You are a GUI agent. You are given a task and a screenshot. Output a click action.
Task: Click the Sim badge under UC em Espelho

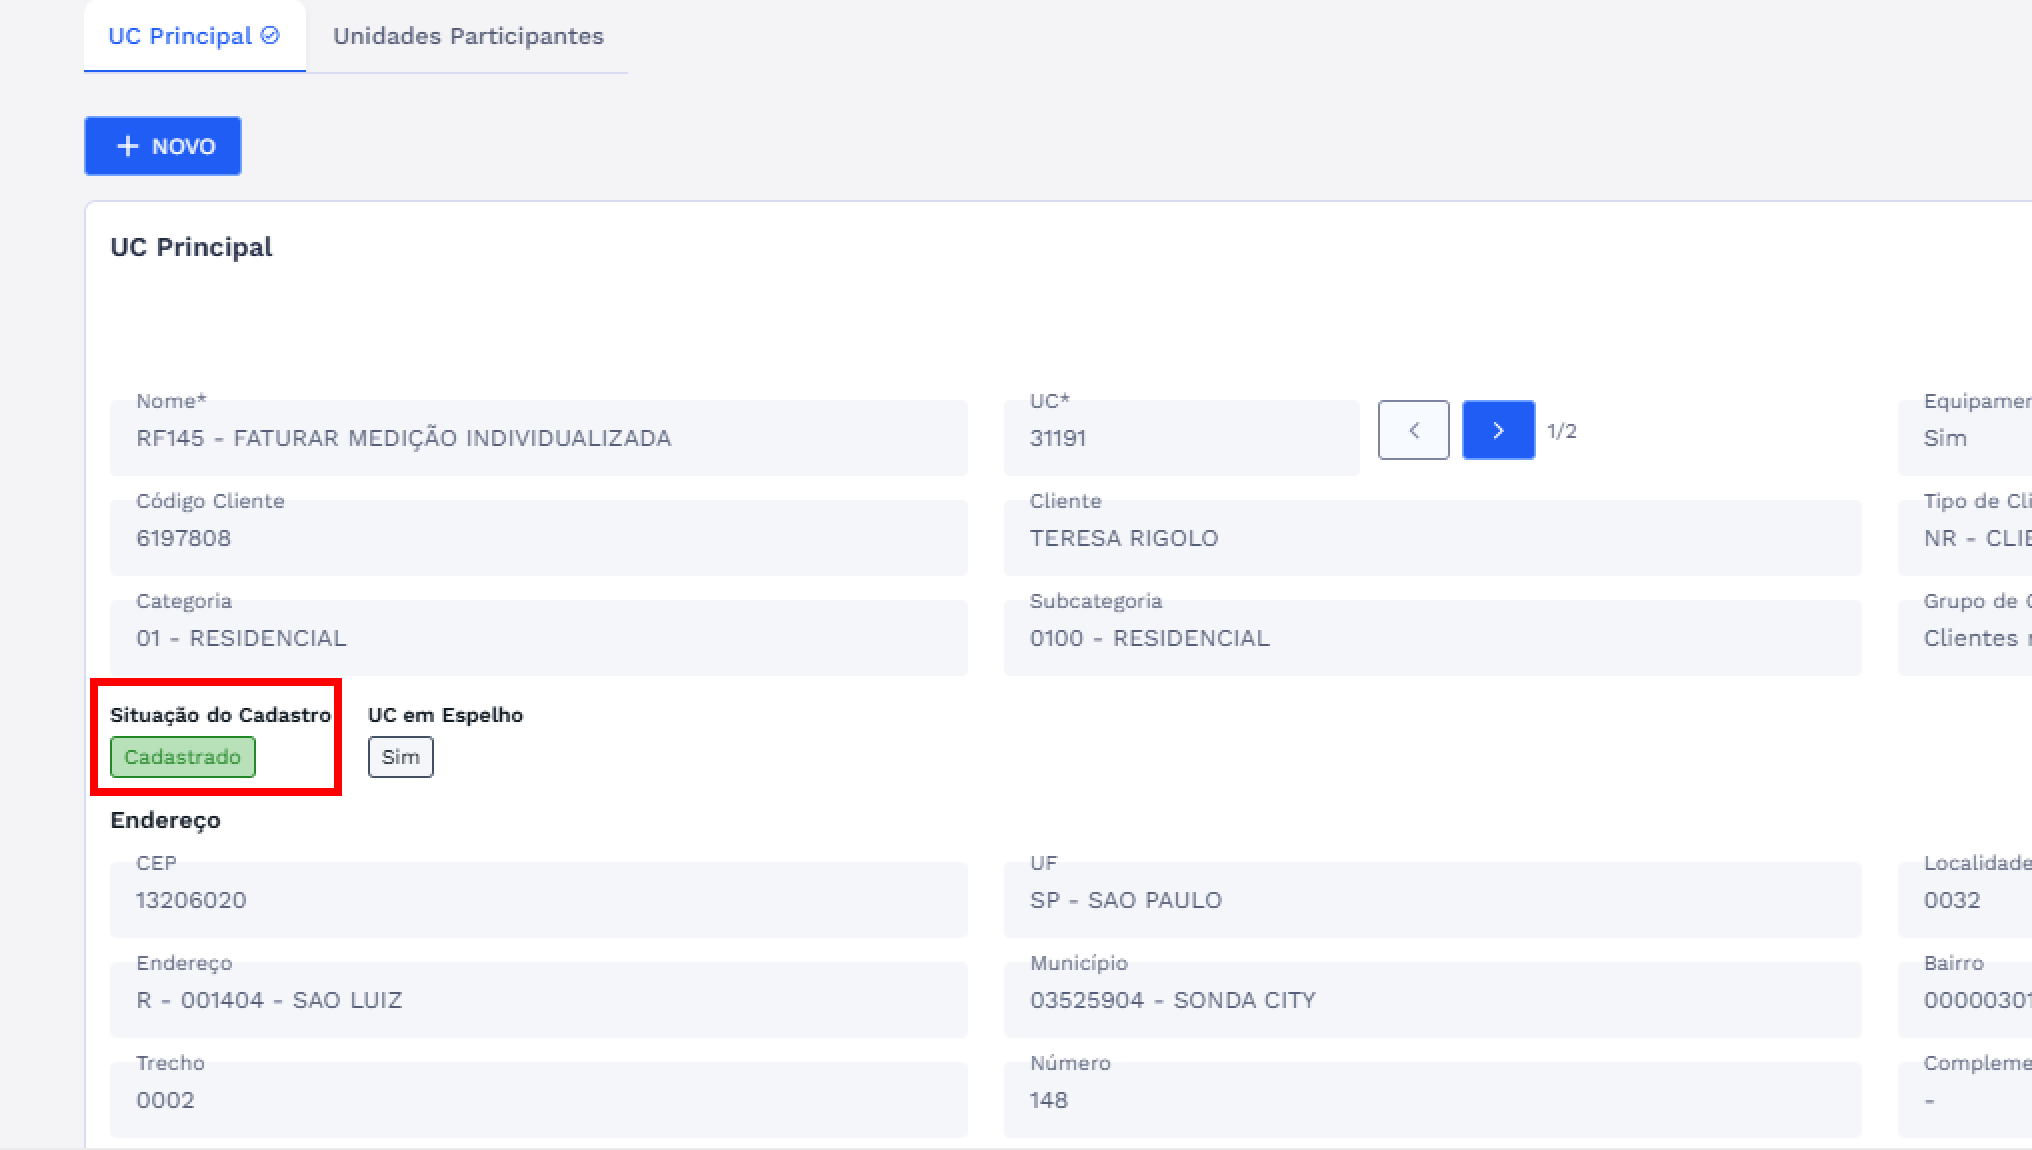(x=400, y=757)
